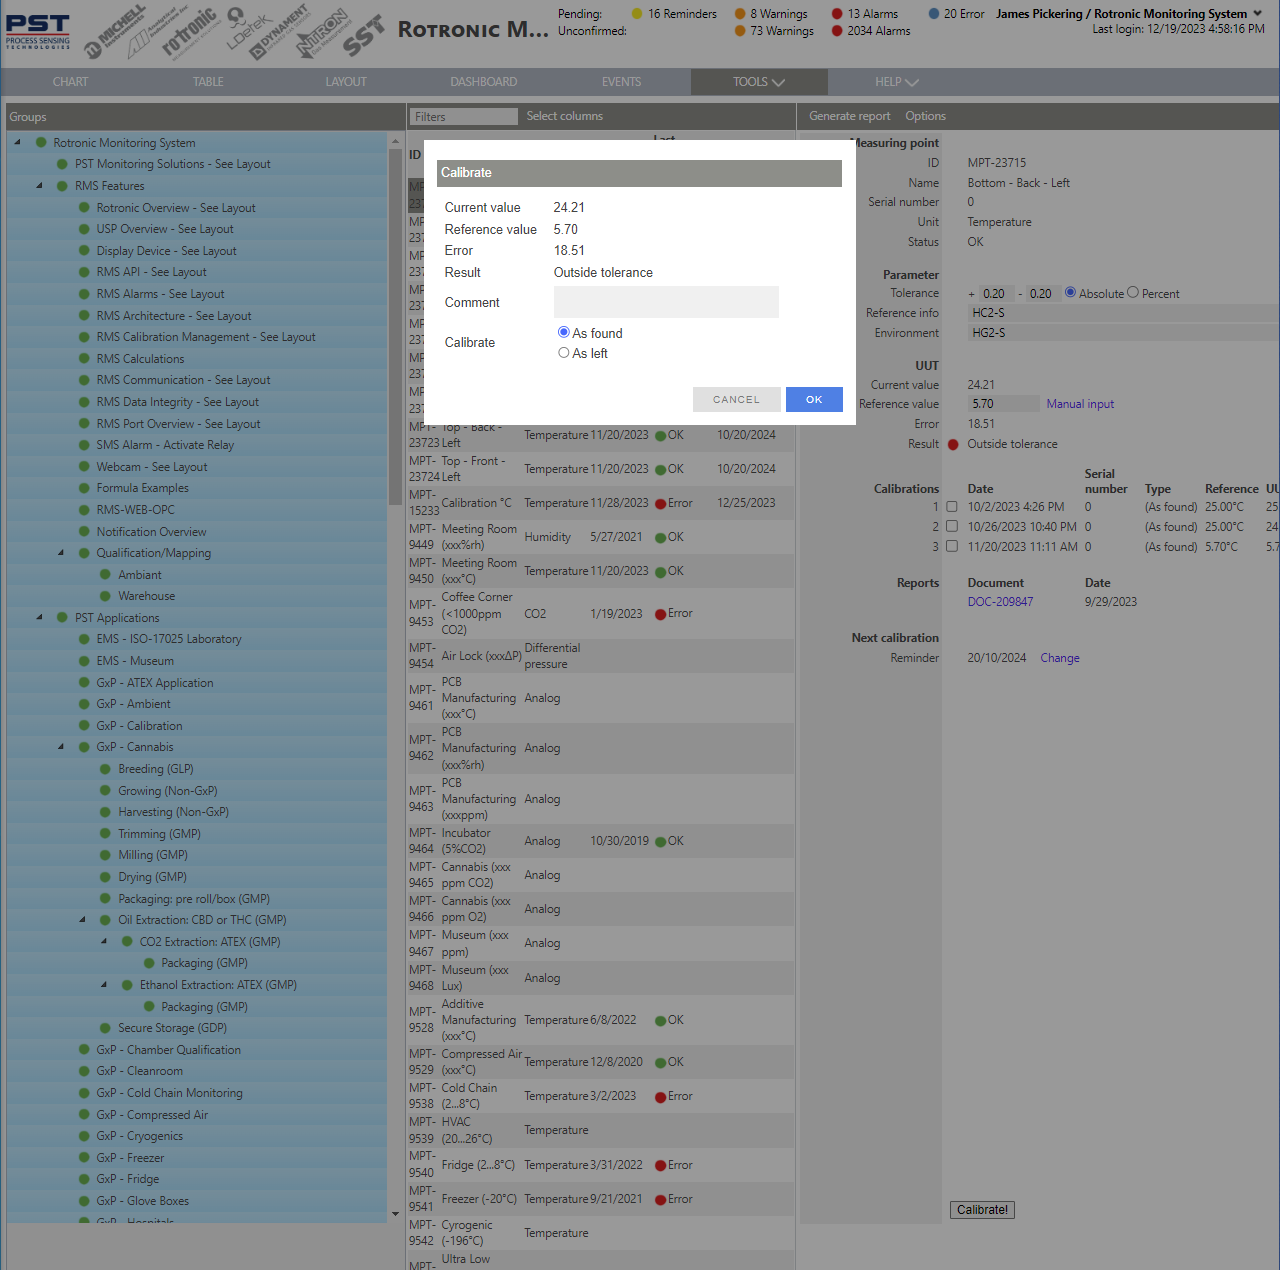Select Absolute tolerance radio button
Viewport: 1280px width, 1270px height.
coord(1071,292)
